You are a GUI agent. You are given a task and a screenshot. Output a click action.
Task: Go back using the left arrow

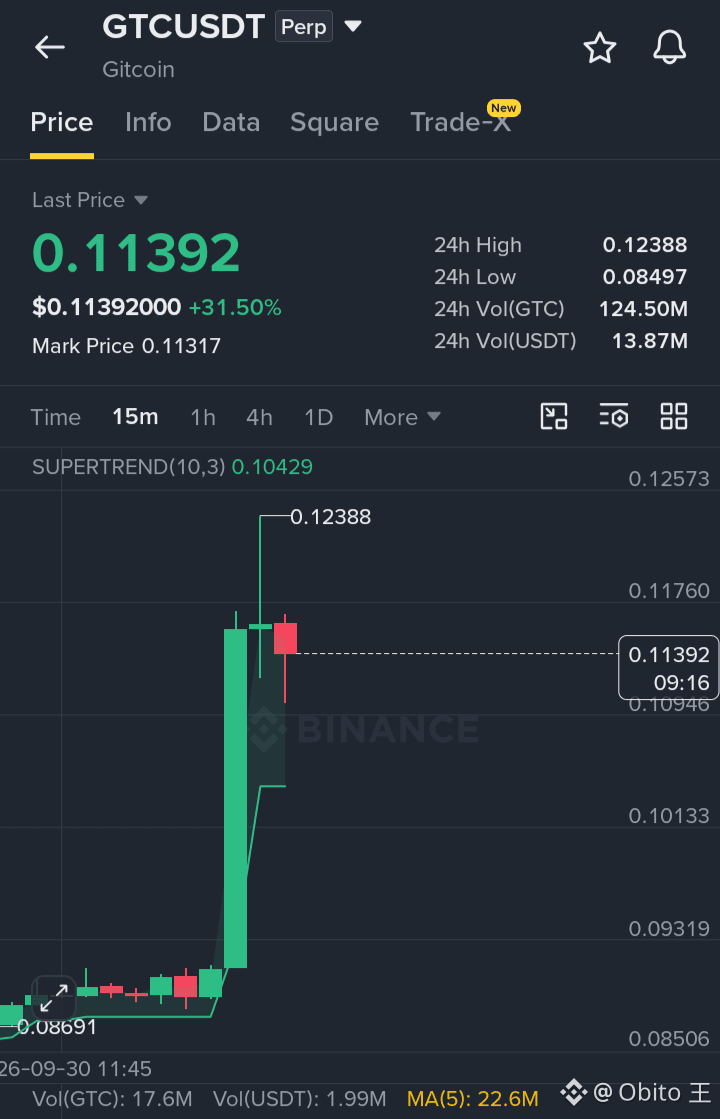(50, 47)
